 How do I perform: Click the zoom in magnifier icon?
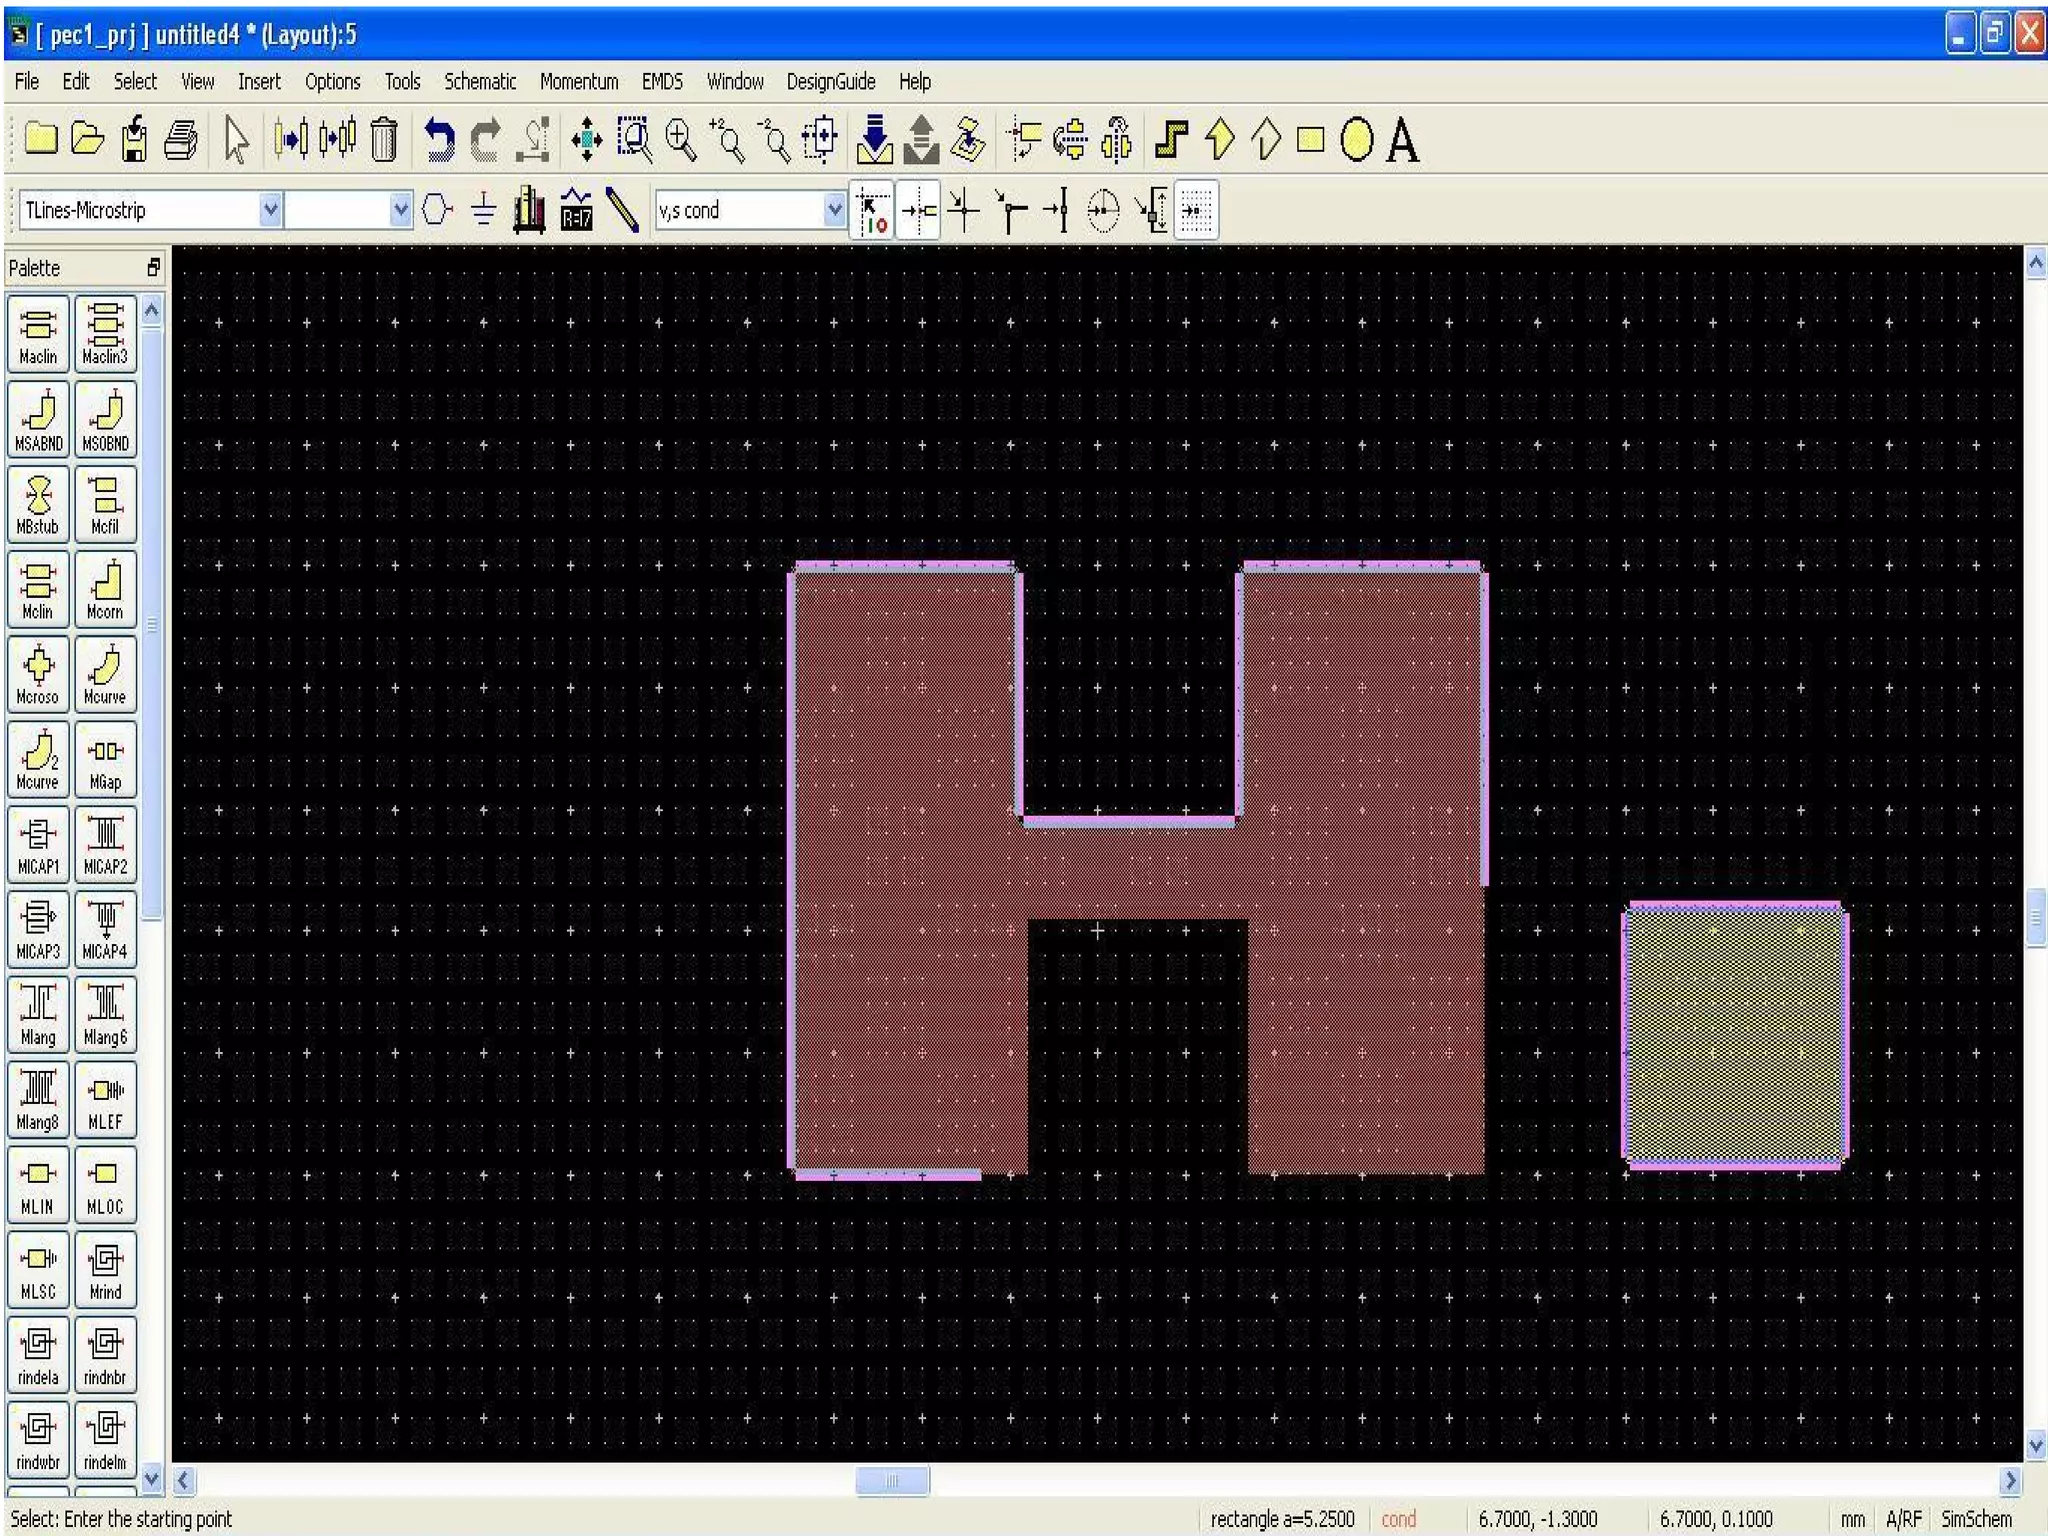(x=681, y=140)
